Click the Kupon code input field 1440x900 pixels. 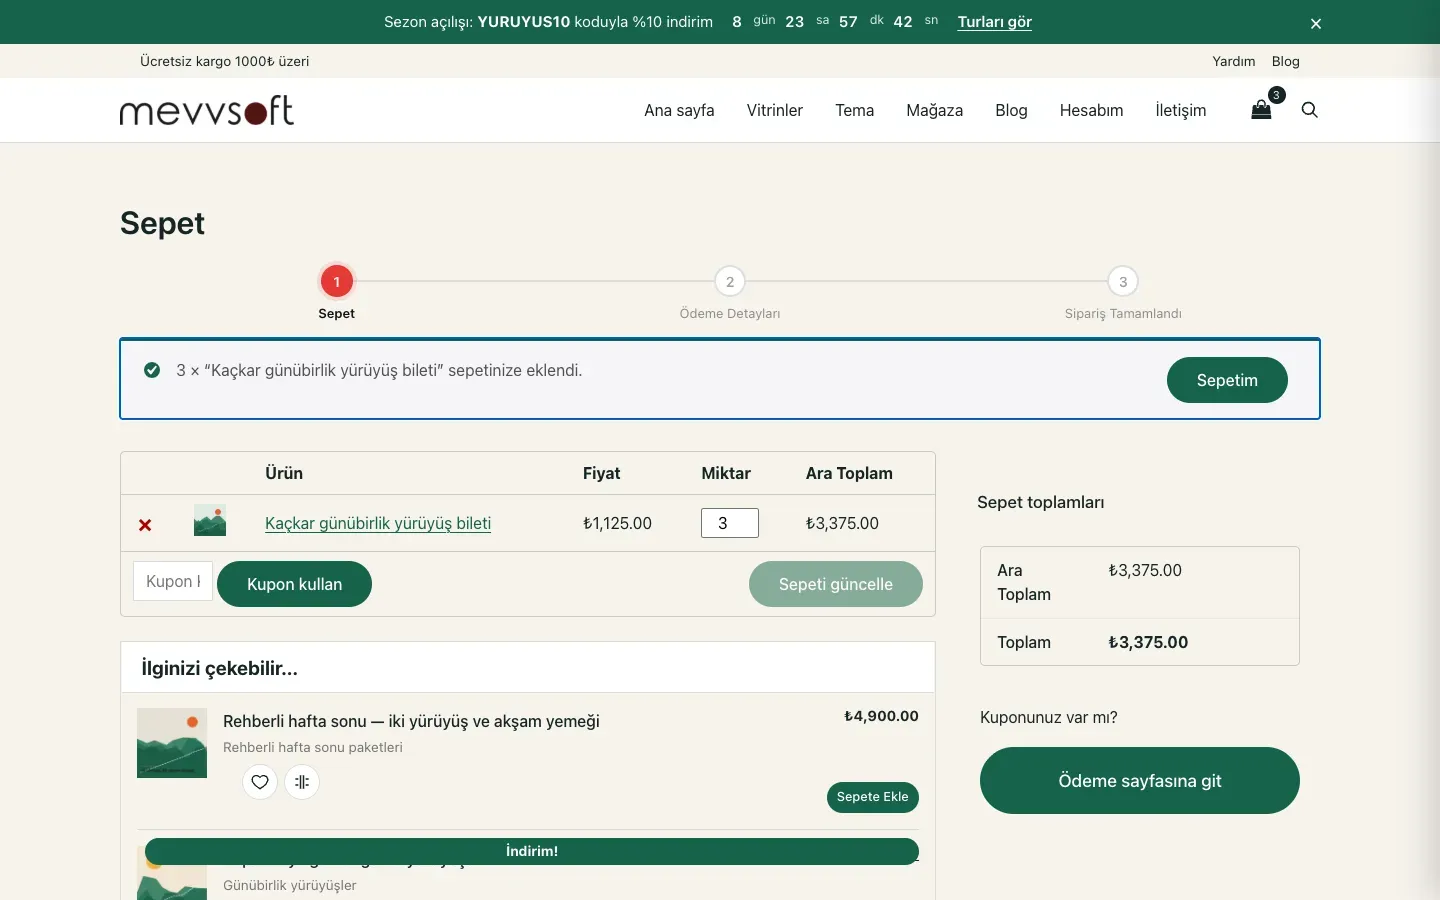click(x=173, y=581)
